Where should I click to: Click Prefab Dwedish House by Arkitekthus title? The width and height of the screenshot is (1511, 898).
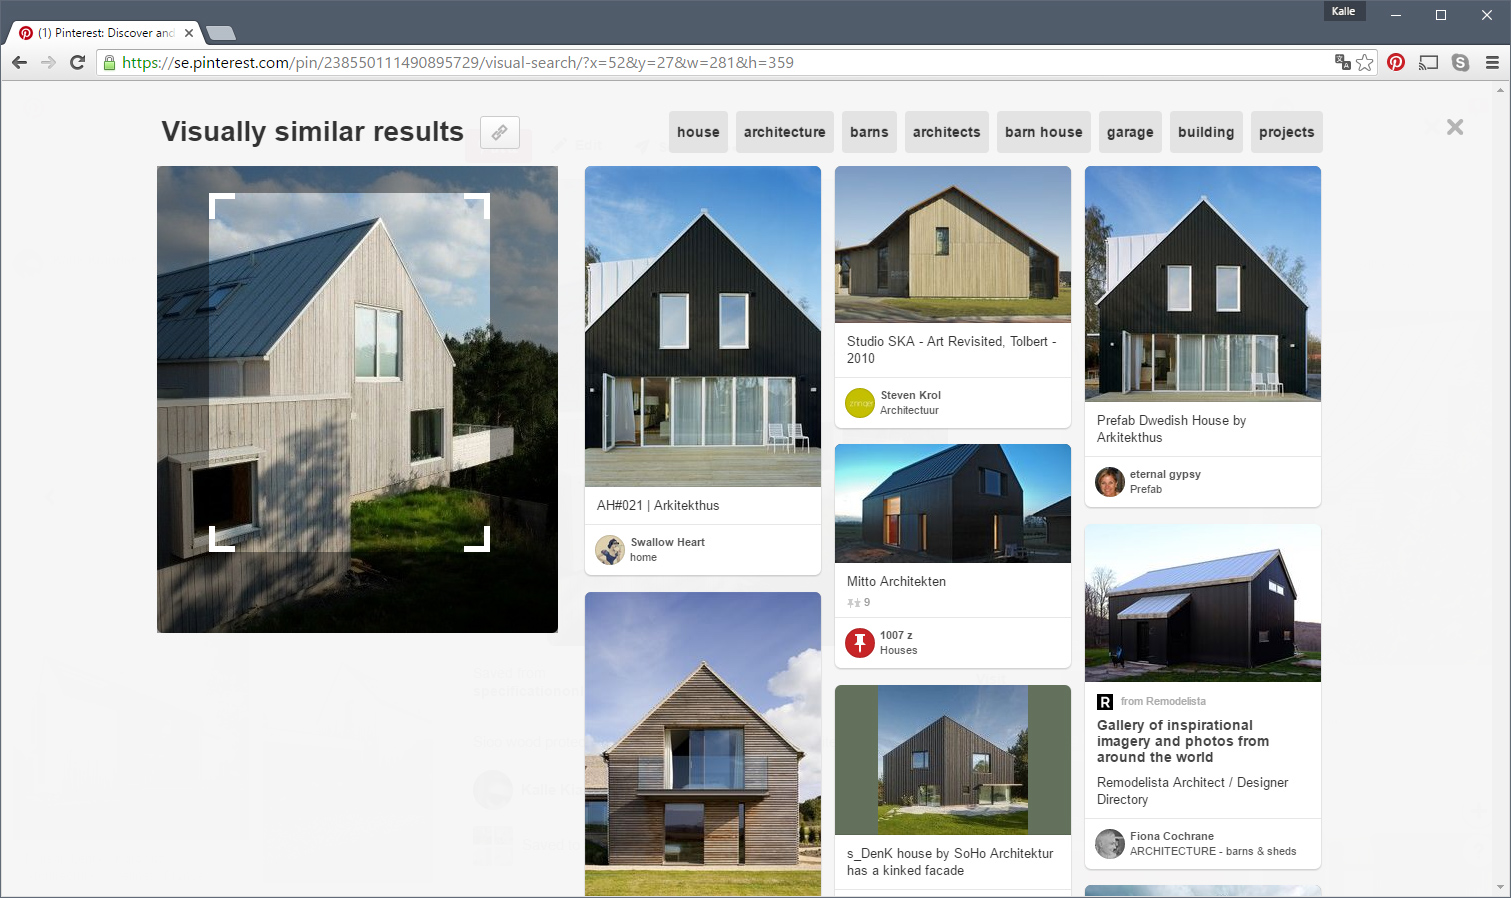click(x=1171, y=428)
